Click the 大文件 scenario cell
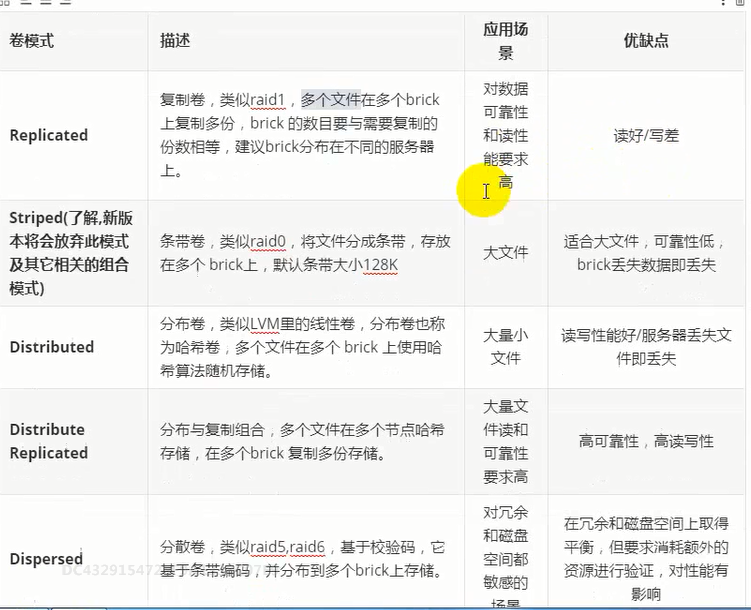The width and height of the screenshot is (751, 610). (x=506, y=253)
